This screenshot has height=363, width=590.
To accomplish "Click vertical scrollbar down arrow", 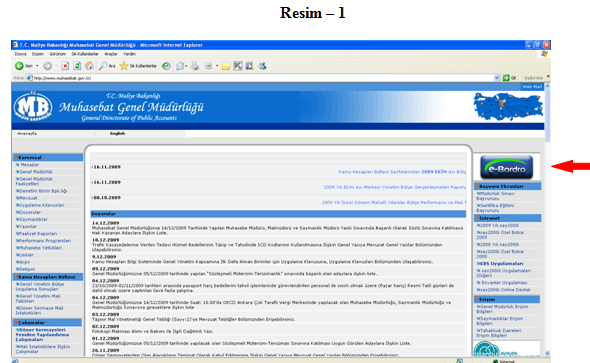I will pyautogui.click(x=547, y=353).
